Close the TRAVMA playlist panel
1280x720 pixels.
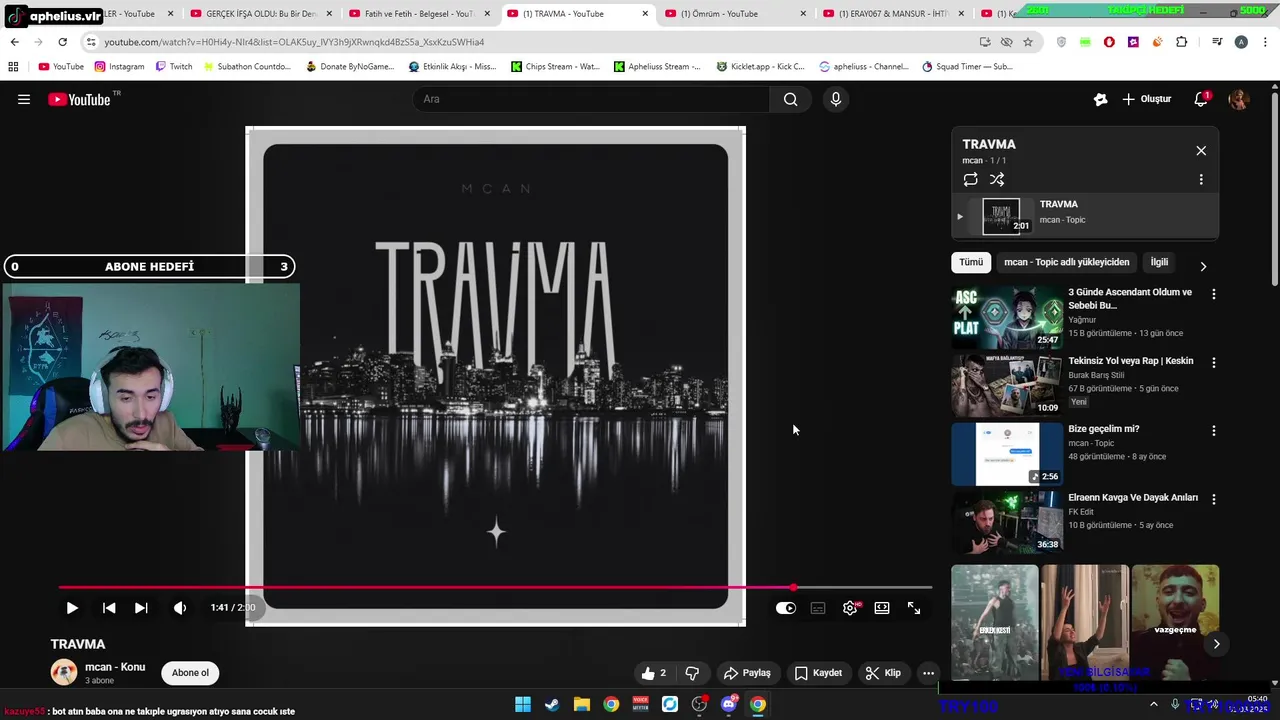pos(1201,151)
